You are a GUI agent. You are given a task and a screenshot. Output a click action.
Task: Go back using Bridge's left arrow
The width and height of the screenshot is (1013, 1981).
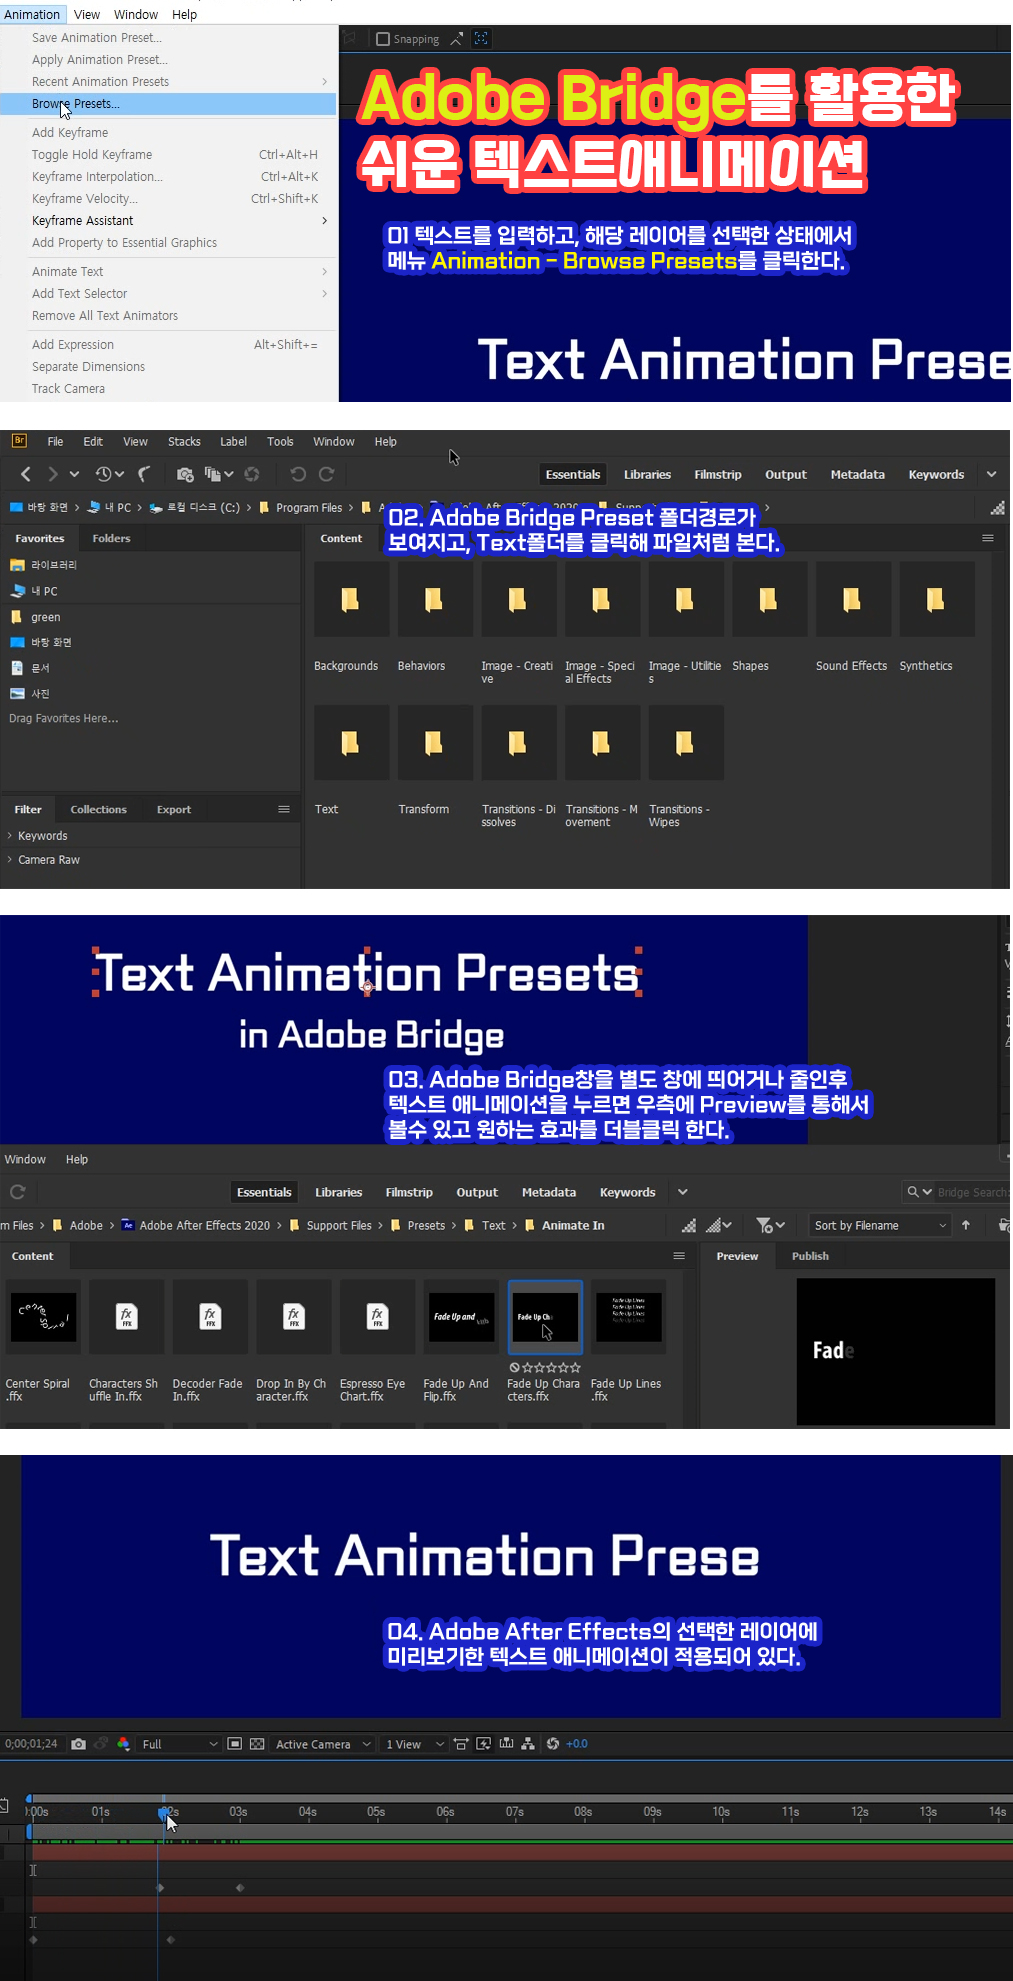click(26, 474)
